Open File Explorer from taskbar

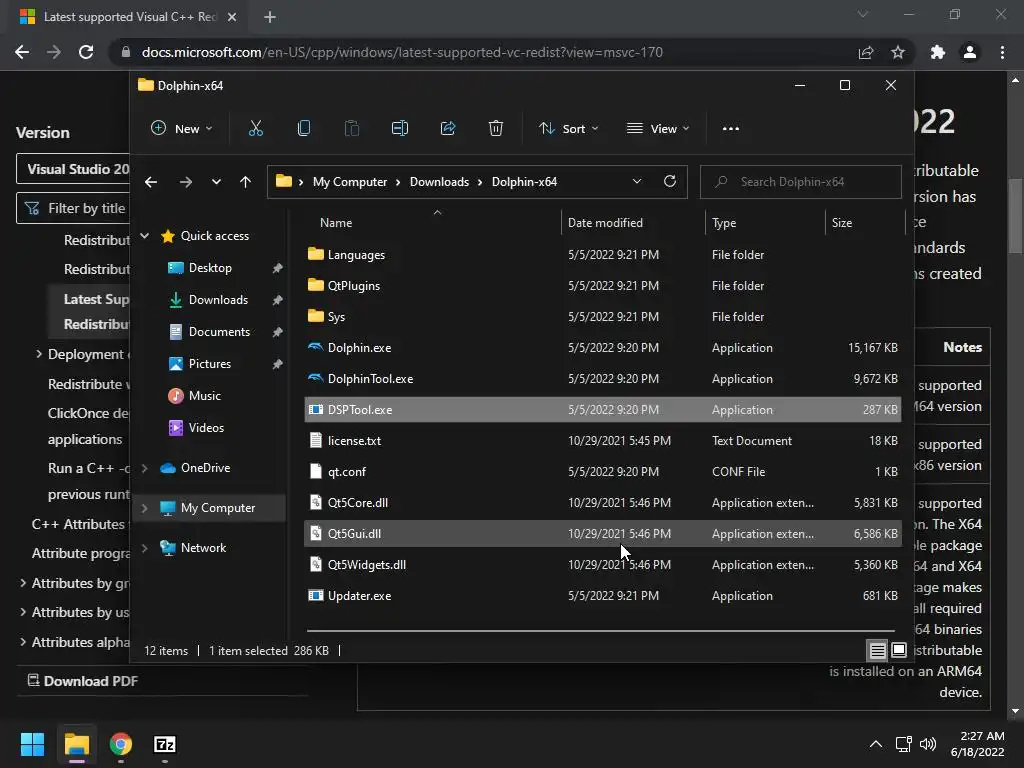(x=76, y=744)
